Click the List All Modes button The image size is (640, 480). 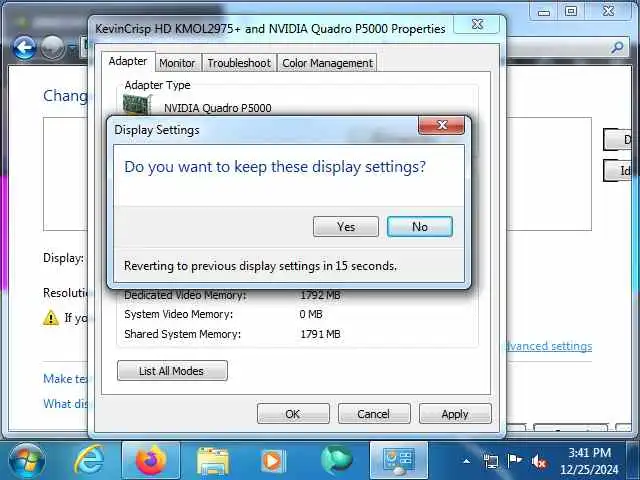172,371
